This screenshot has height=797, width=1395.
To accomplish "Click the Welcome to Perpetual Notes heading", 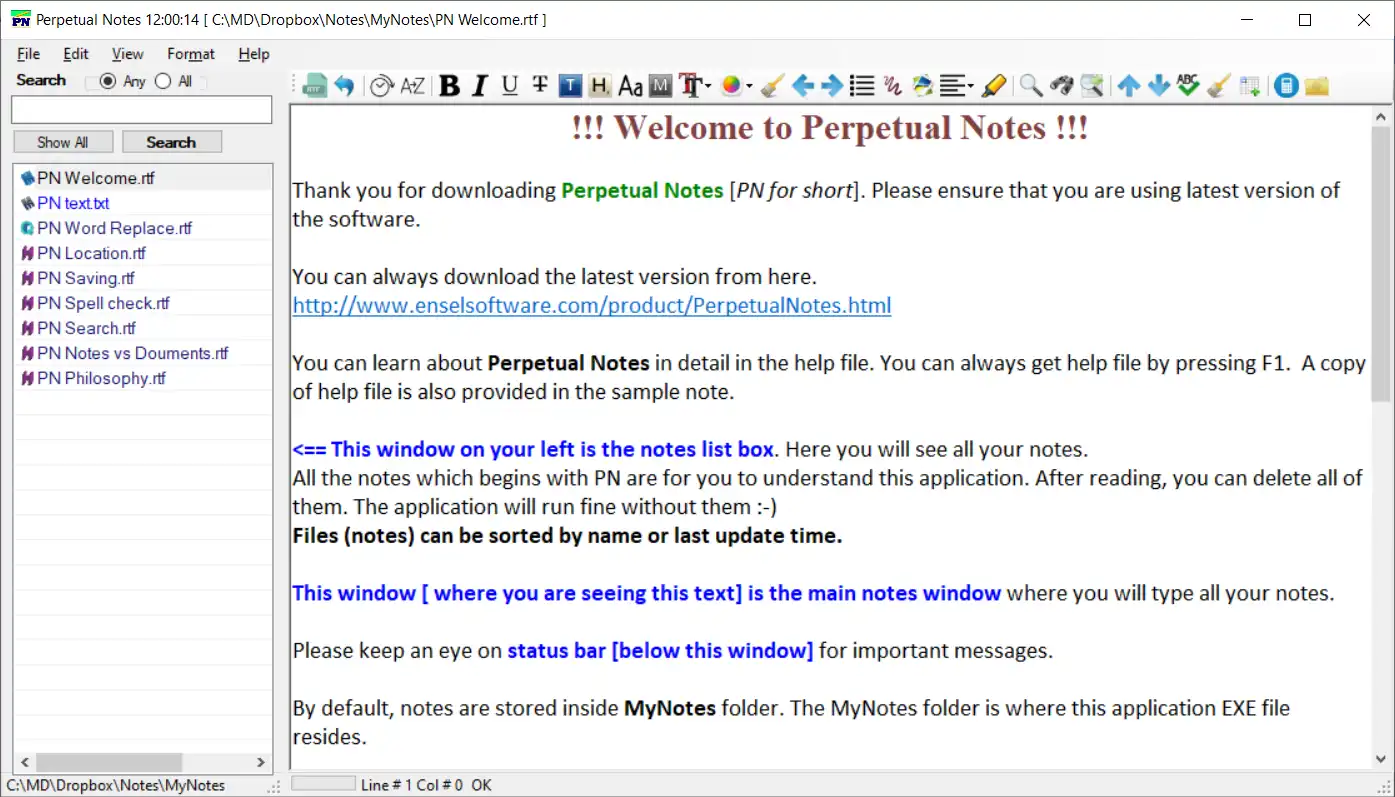I will pyautogui.click(x=830, y=128).
